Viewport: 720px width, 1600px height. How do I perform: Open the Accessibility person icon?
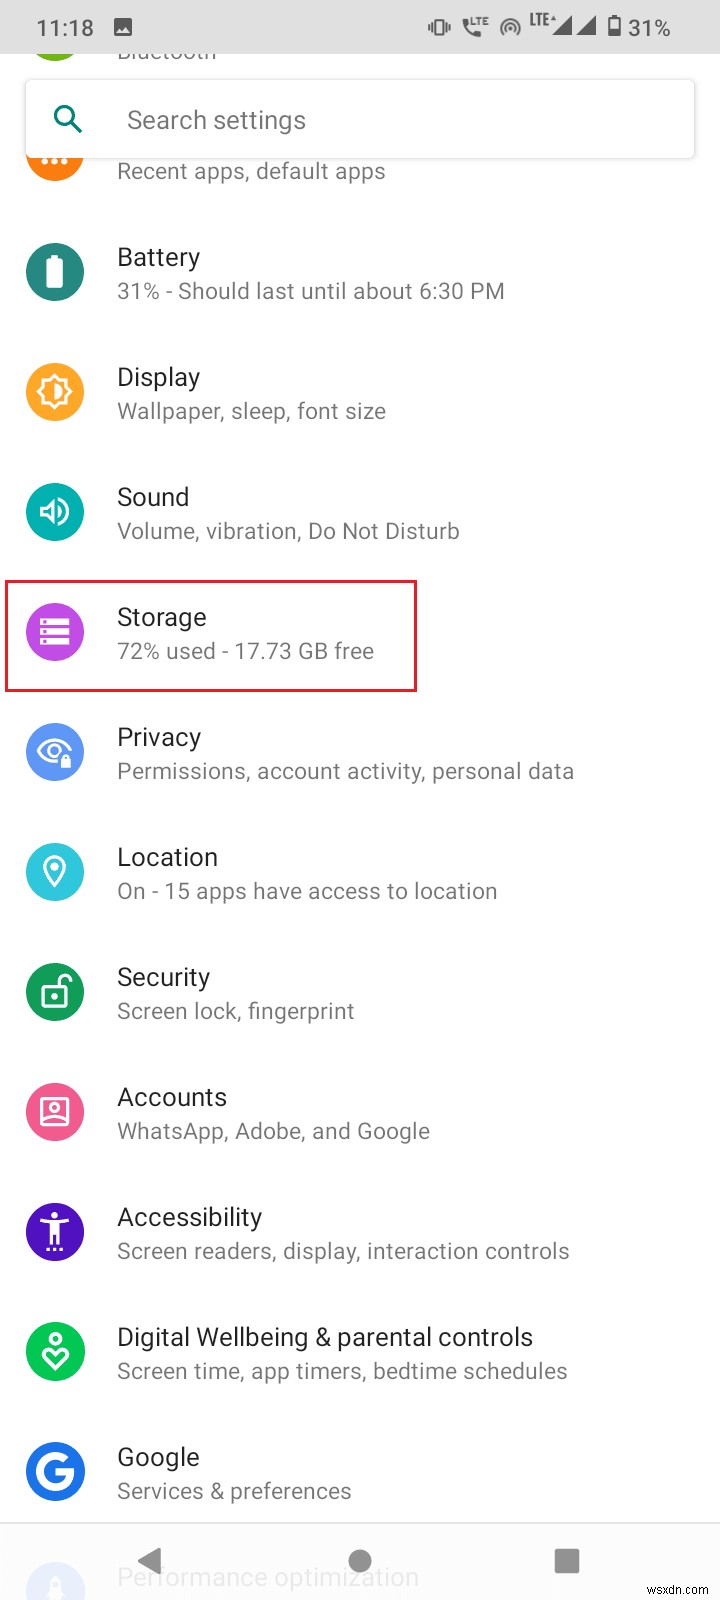click(55, 1231)
